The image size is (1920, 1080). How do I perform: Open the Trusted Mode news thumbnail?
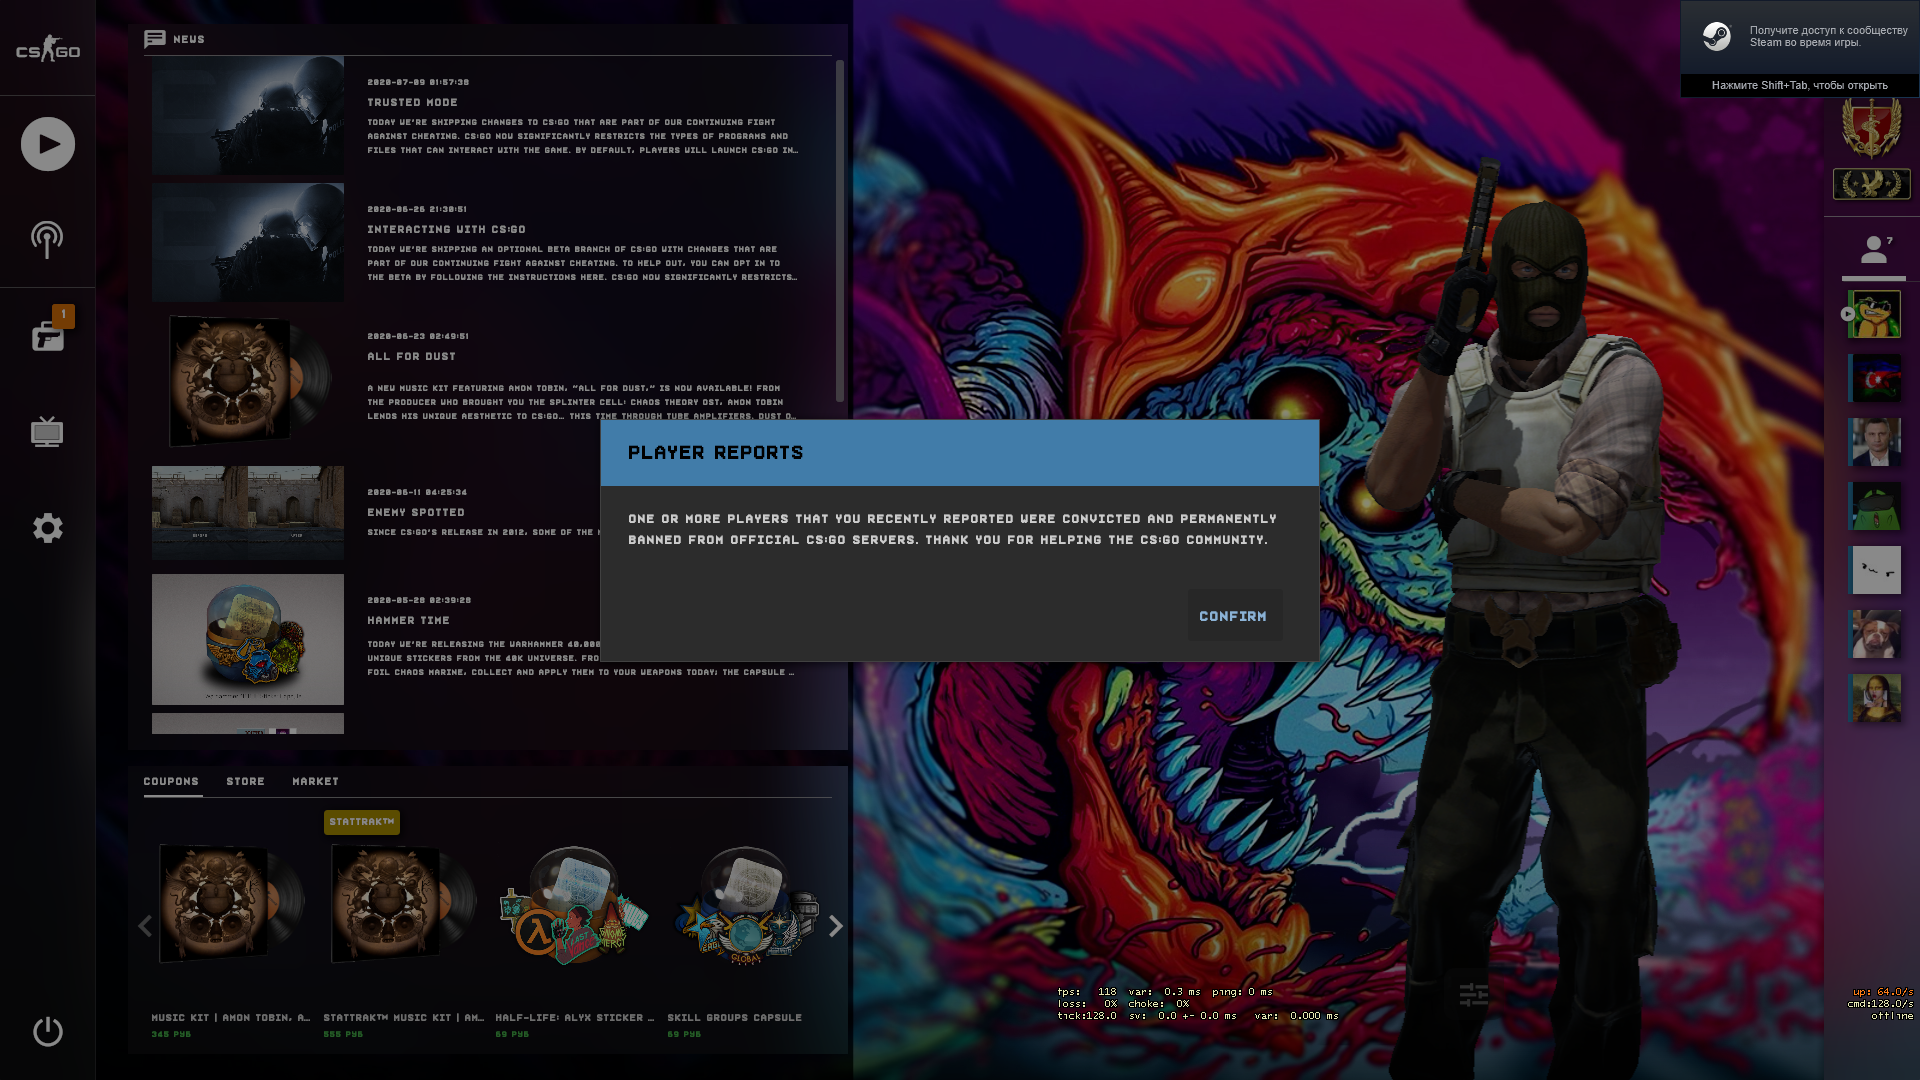click(248, 115)
